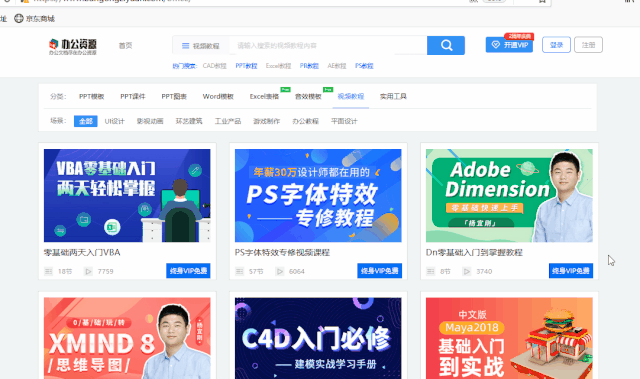640x379 pixels.
Task: Focus the video tutorial search input
Action: (x=328, y=46)
